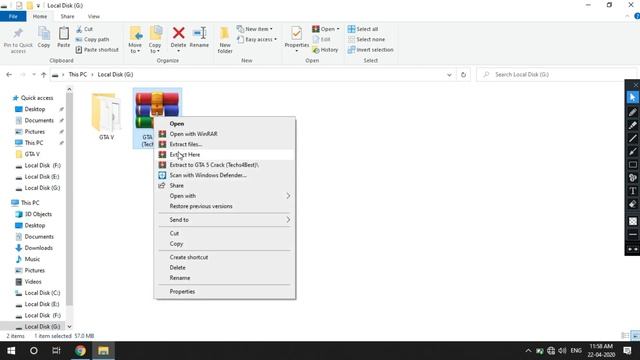640x360 pixels.
Task: Click the Search Local Disk (G:) field
Action: click(556, 75)
